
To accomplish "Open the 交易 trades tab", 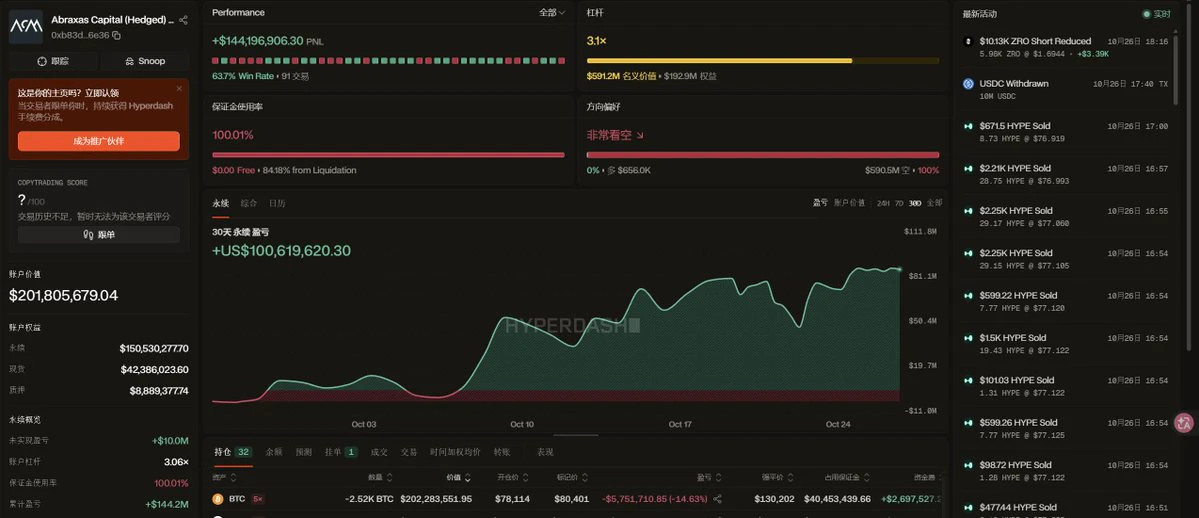I will click(x=409, y=452).
